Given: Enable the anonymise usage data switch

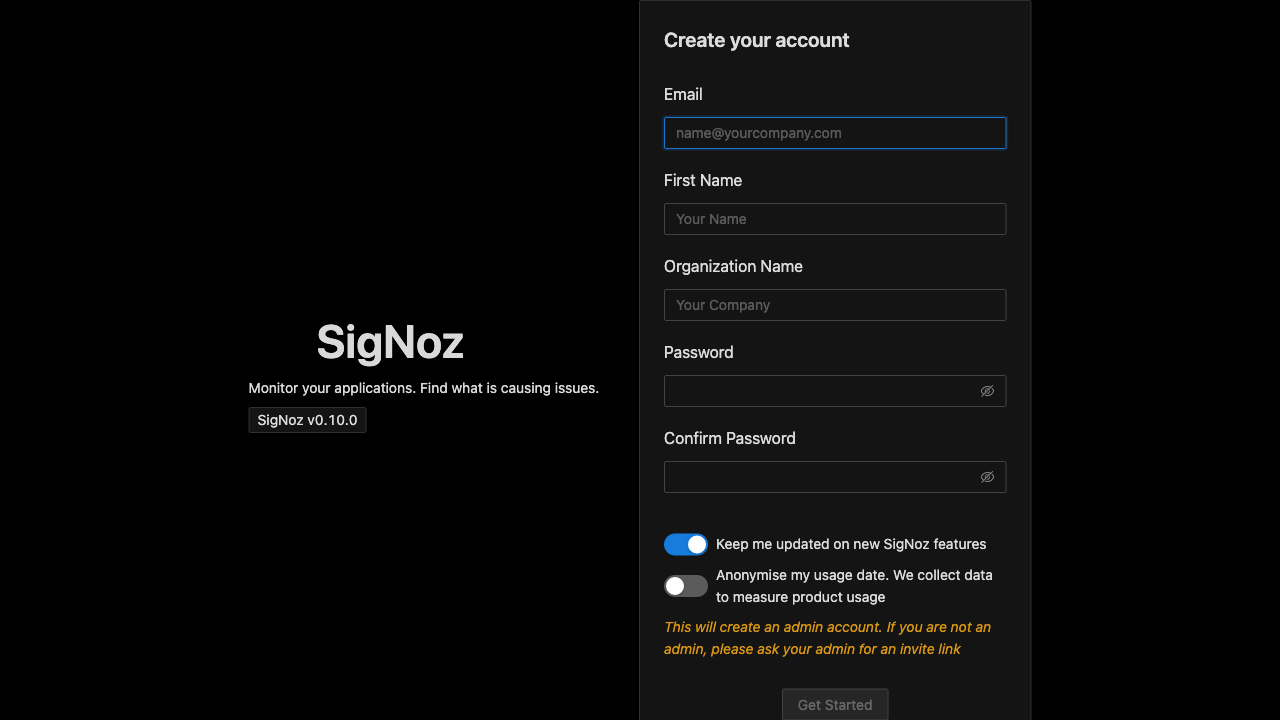Looking at the screenshot, I should (685, 586).
